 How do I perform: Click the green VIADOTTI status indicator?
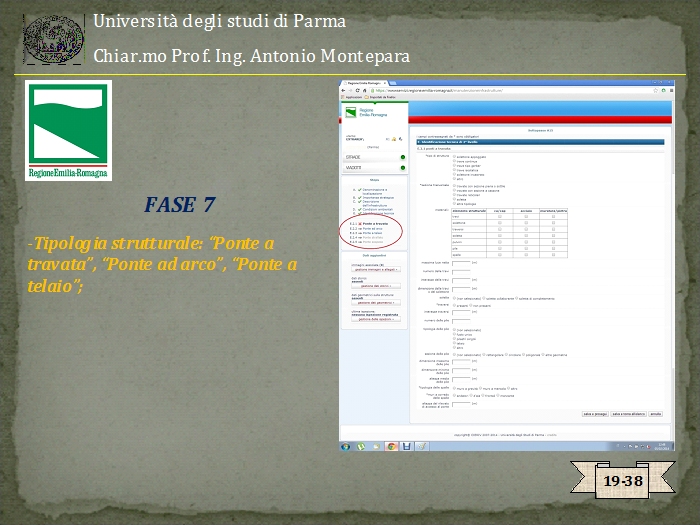pyautogui.click(x=403, y=167)
